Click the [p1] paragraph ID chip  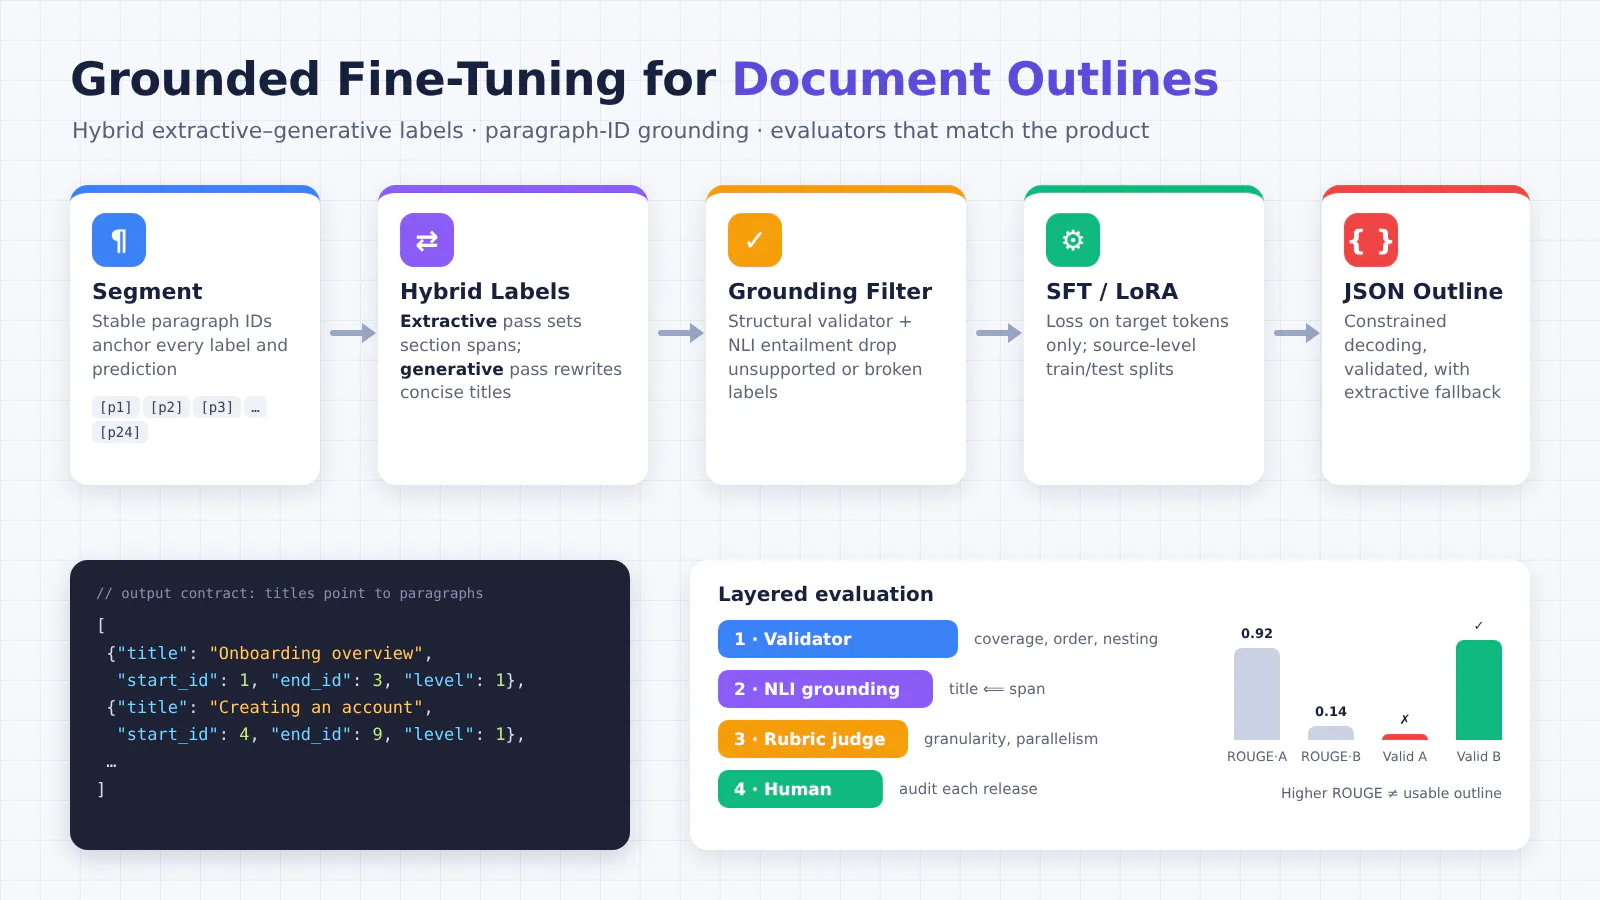point(116,407)
